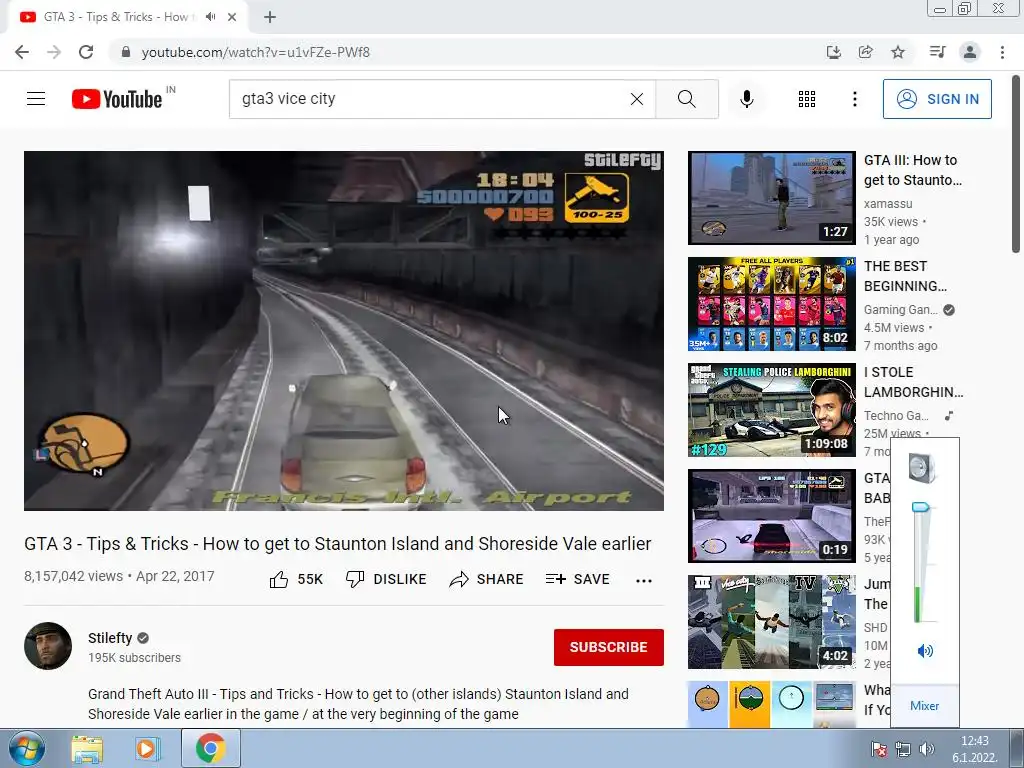Click the install/download icon in address bar
Image resolution: width=1024 pixels, height=768 pixels.
[x=833, y=52]
